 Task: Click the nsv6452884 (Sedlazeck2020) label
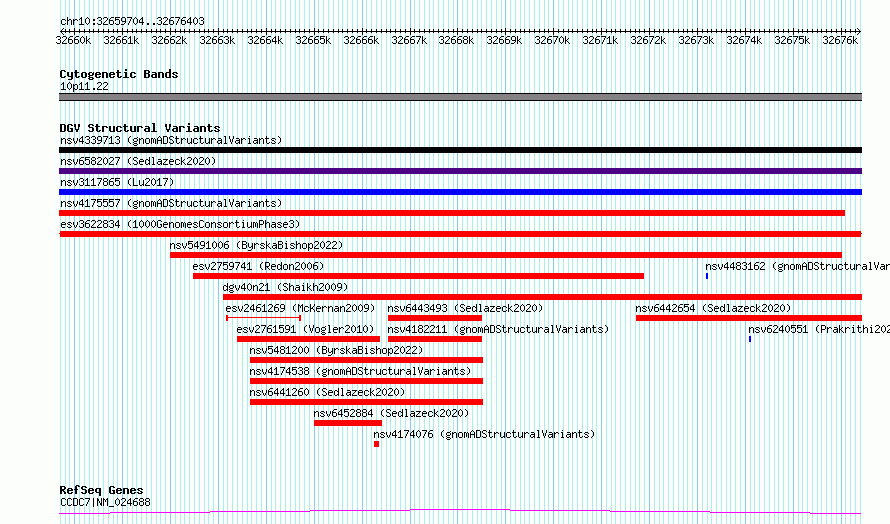pos(392,413)
